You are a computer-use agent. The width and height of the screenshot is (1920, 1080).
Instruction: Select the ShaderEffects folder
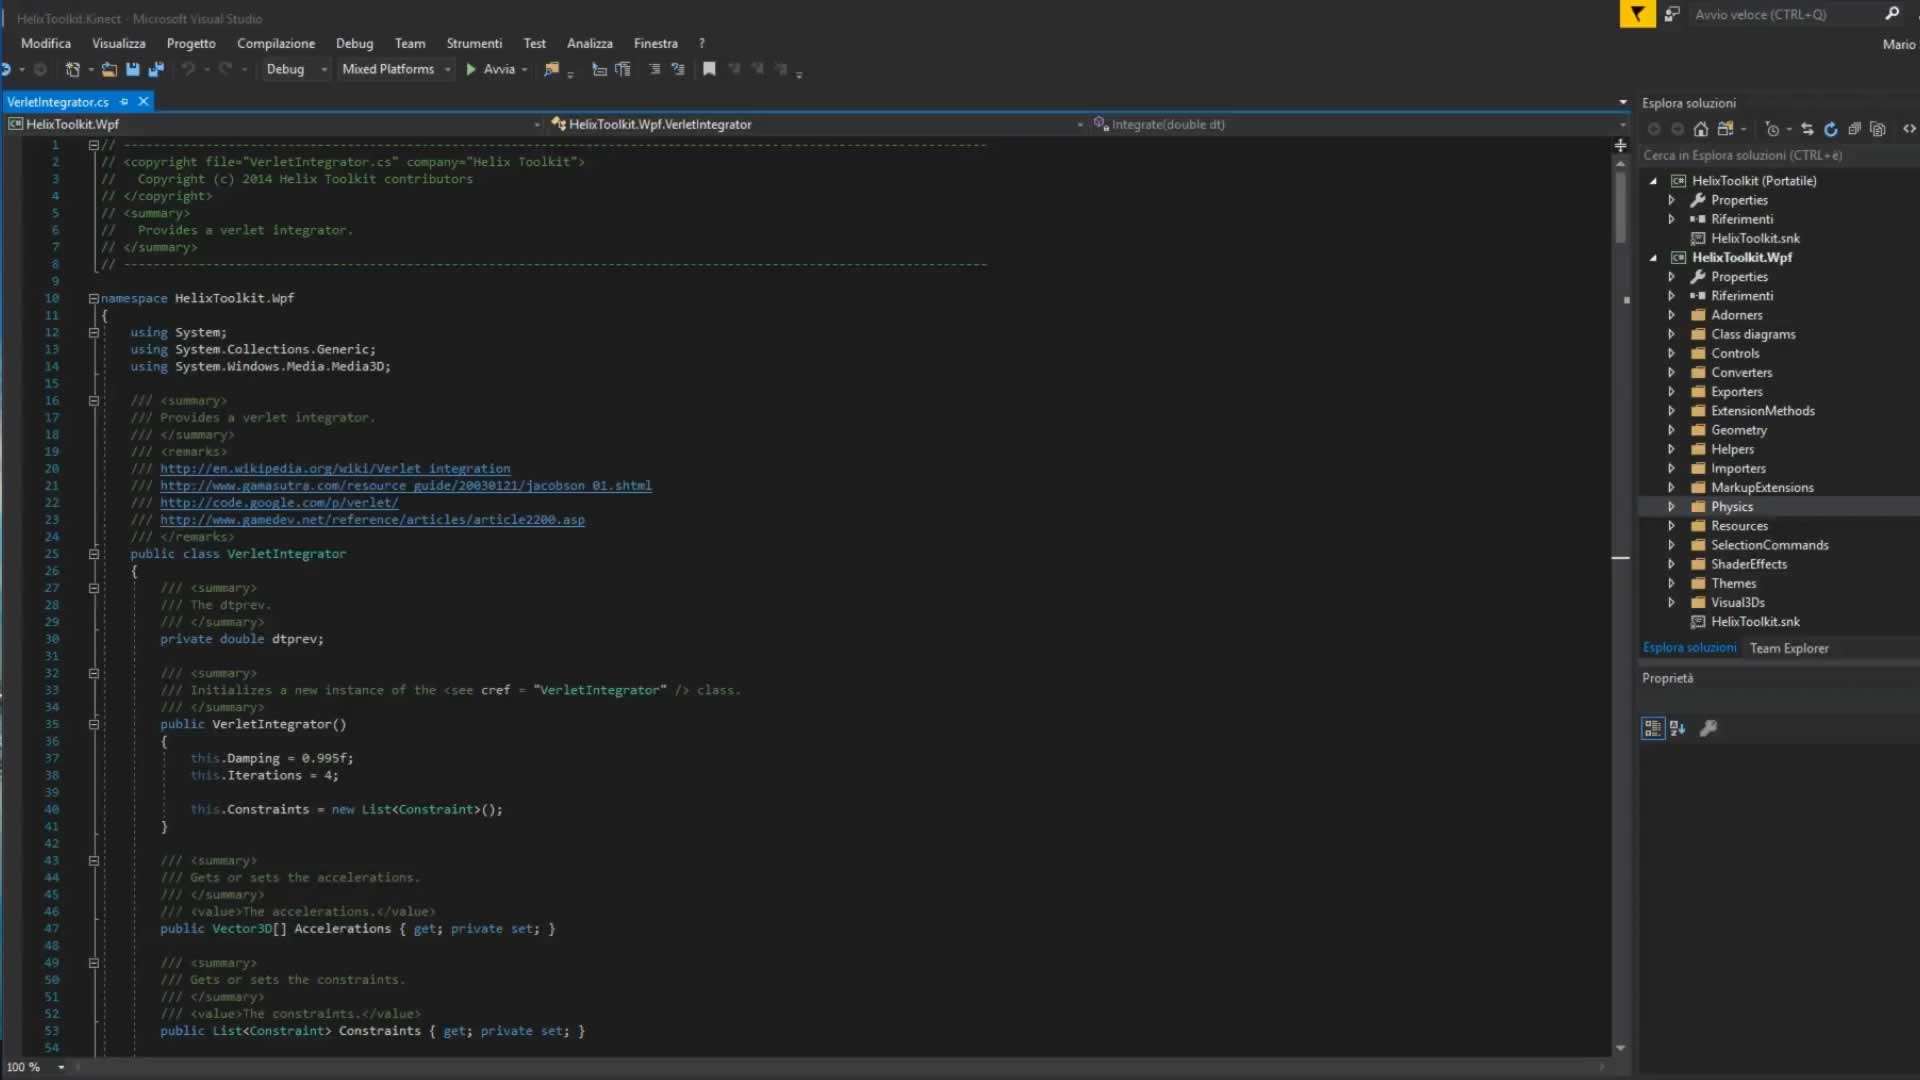tap(1748, 564)
